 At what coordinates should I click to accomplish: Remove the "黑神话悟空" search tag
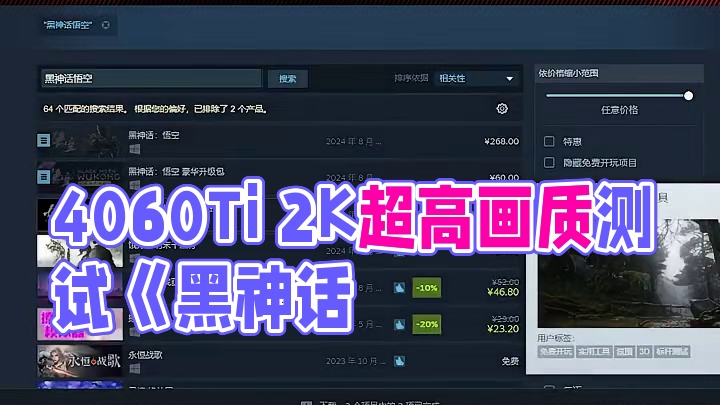coord(106,25)
